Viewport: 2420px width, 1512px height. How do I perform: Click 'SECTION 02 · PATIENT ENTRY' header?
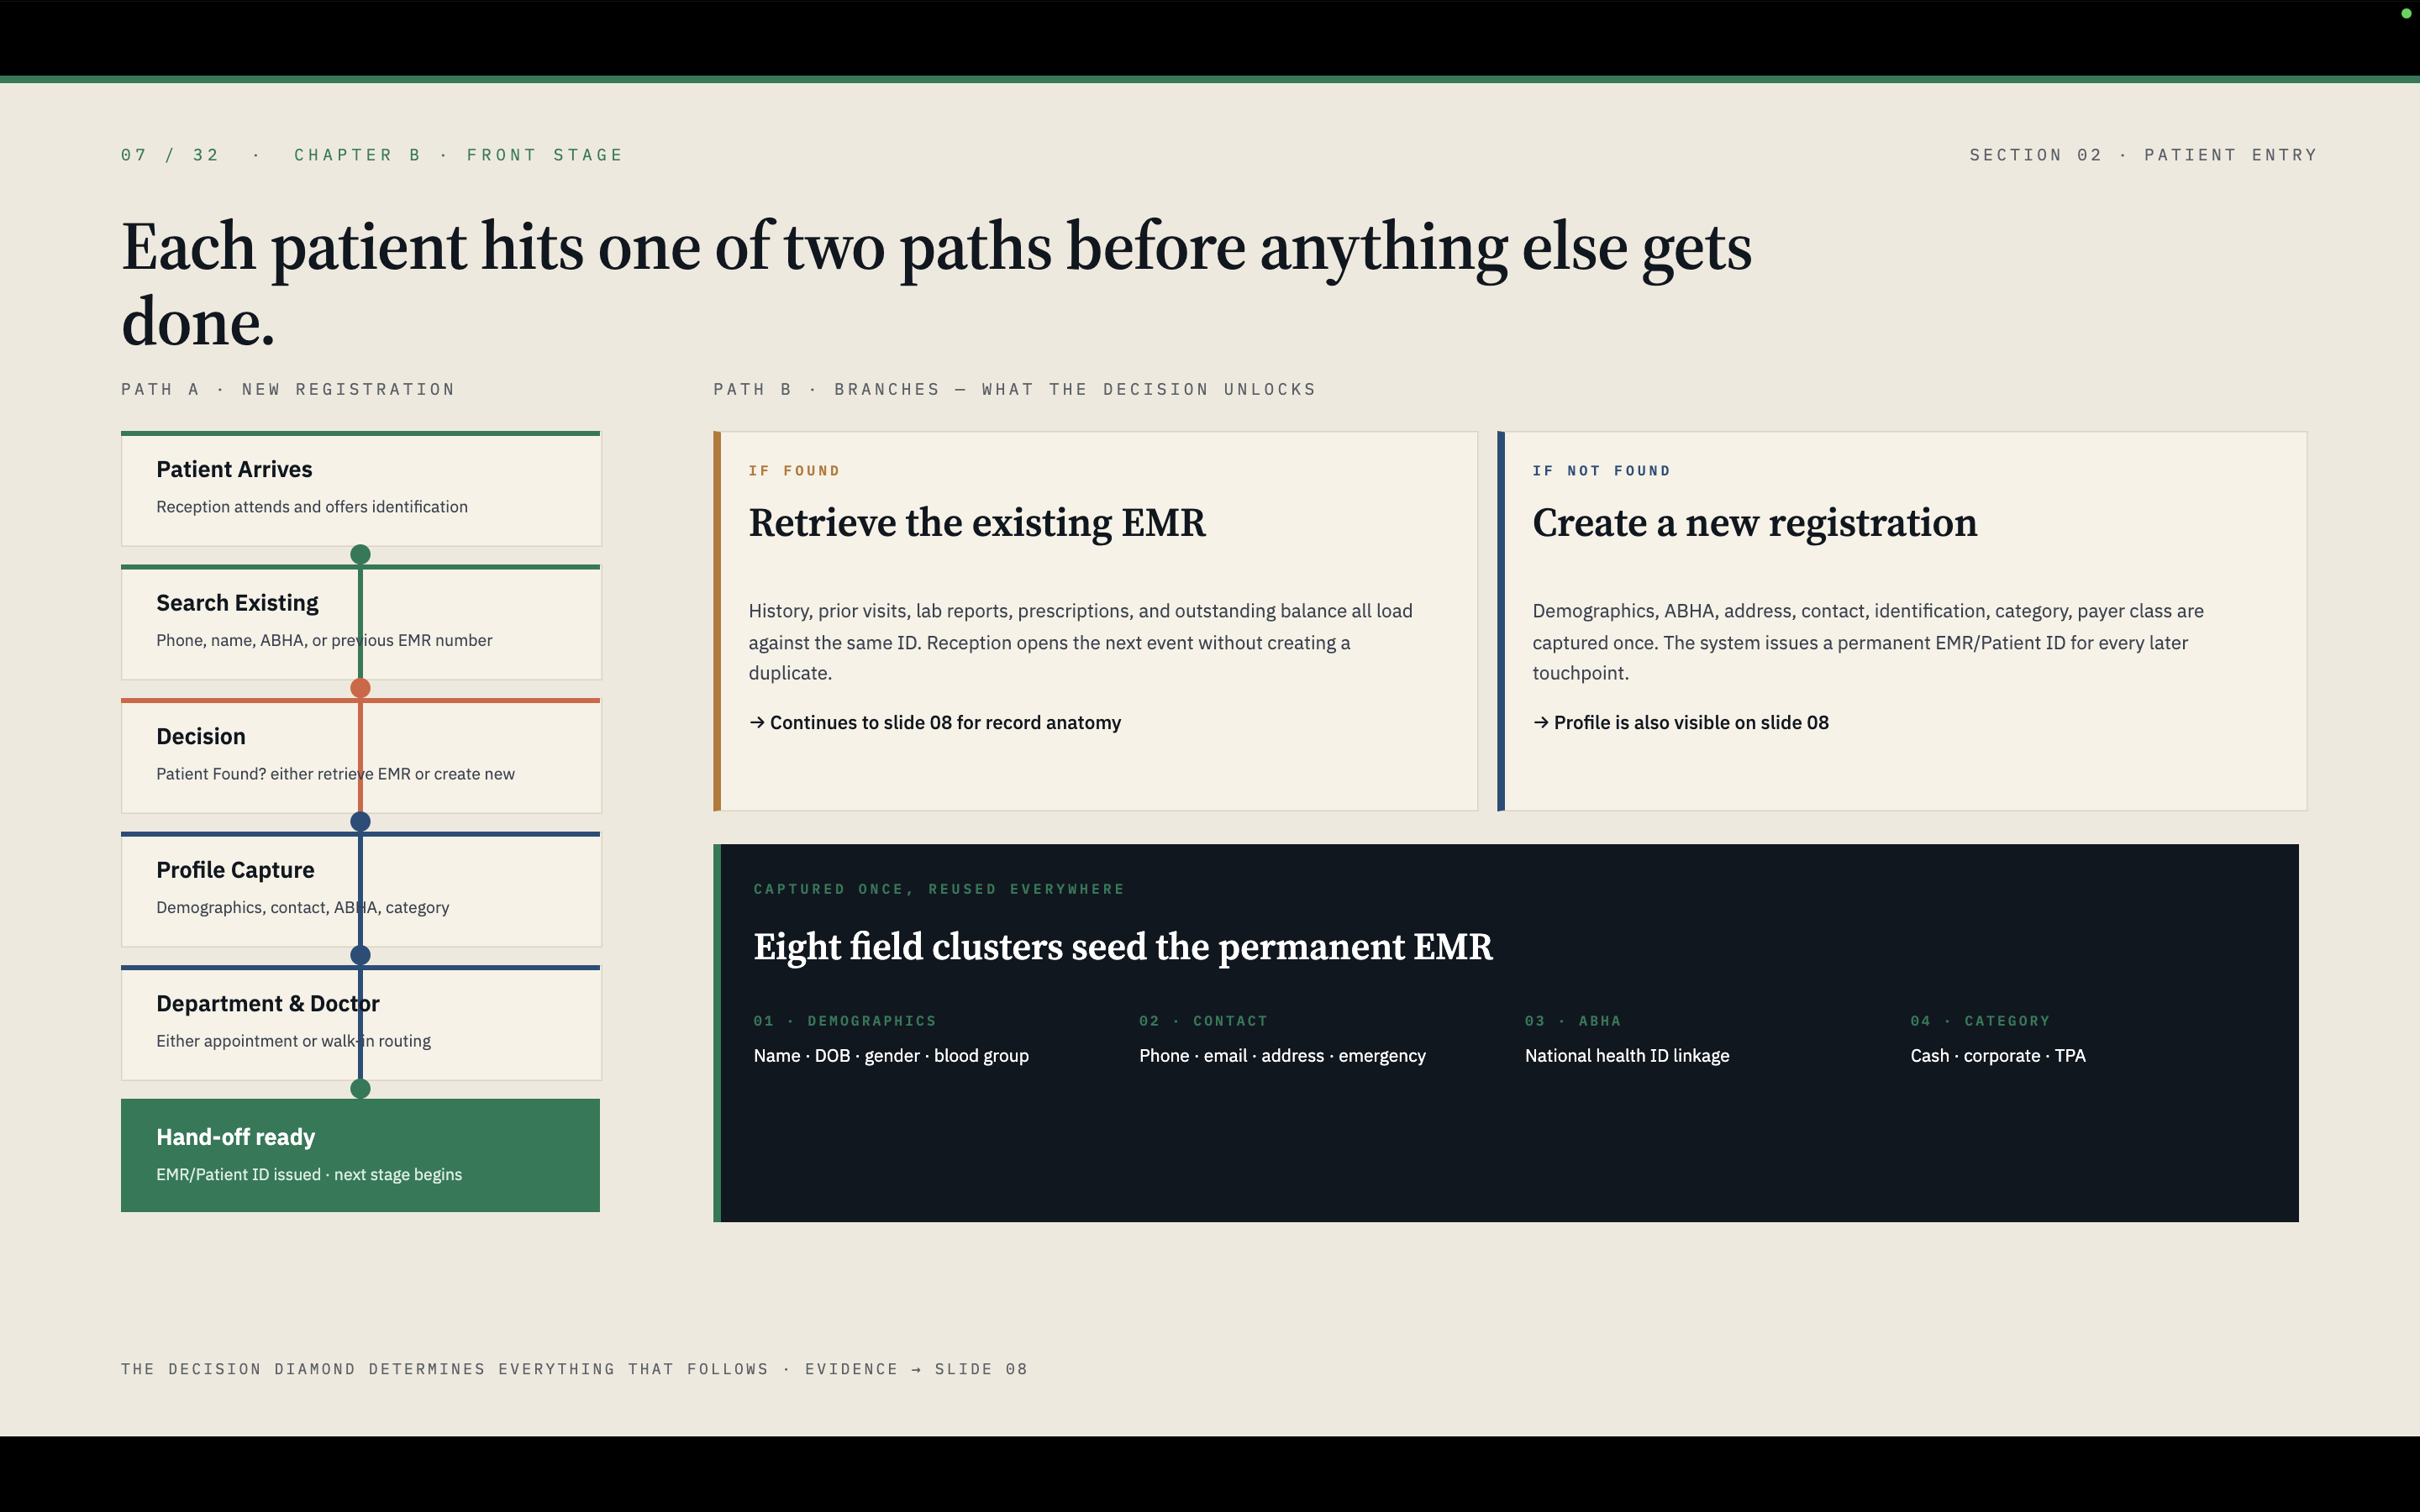tap(2143, 155)
